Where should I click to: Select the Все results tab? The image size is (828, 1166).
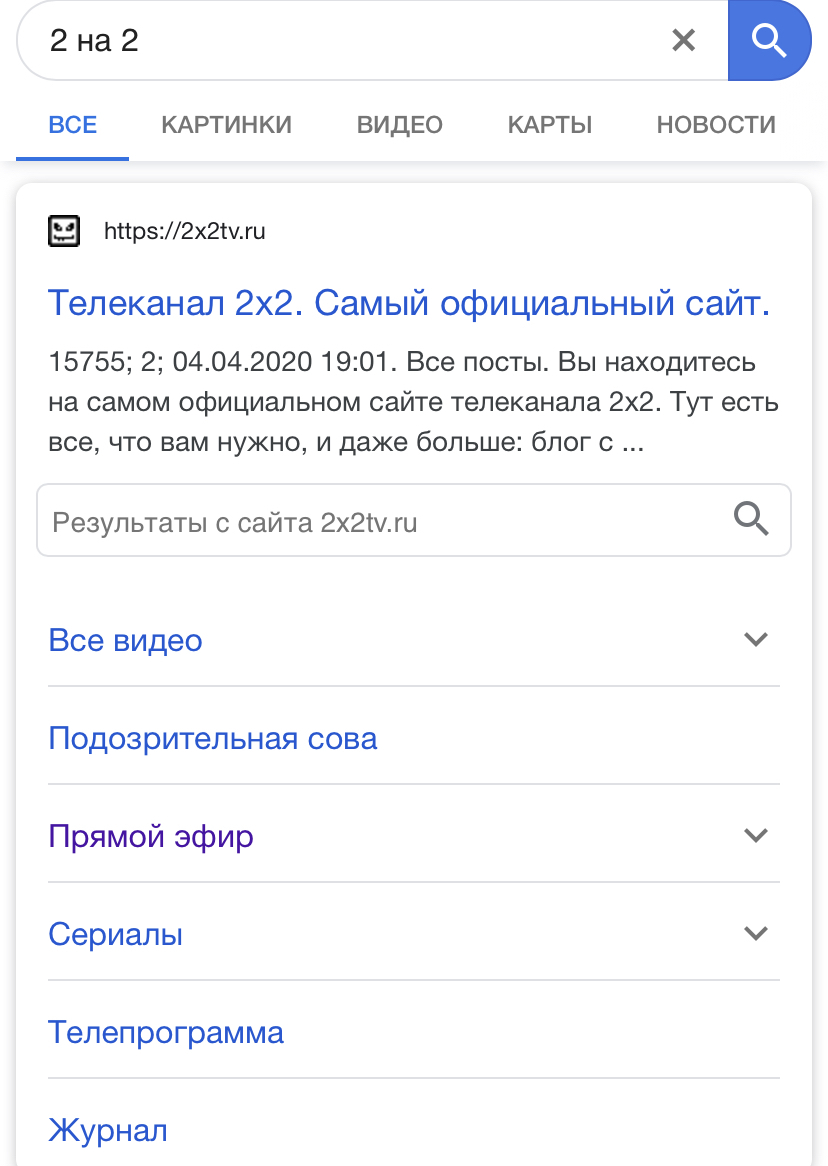coord(73,125)
